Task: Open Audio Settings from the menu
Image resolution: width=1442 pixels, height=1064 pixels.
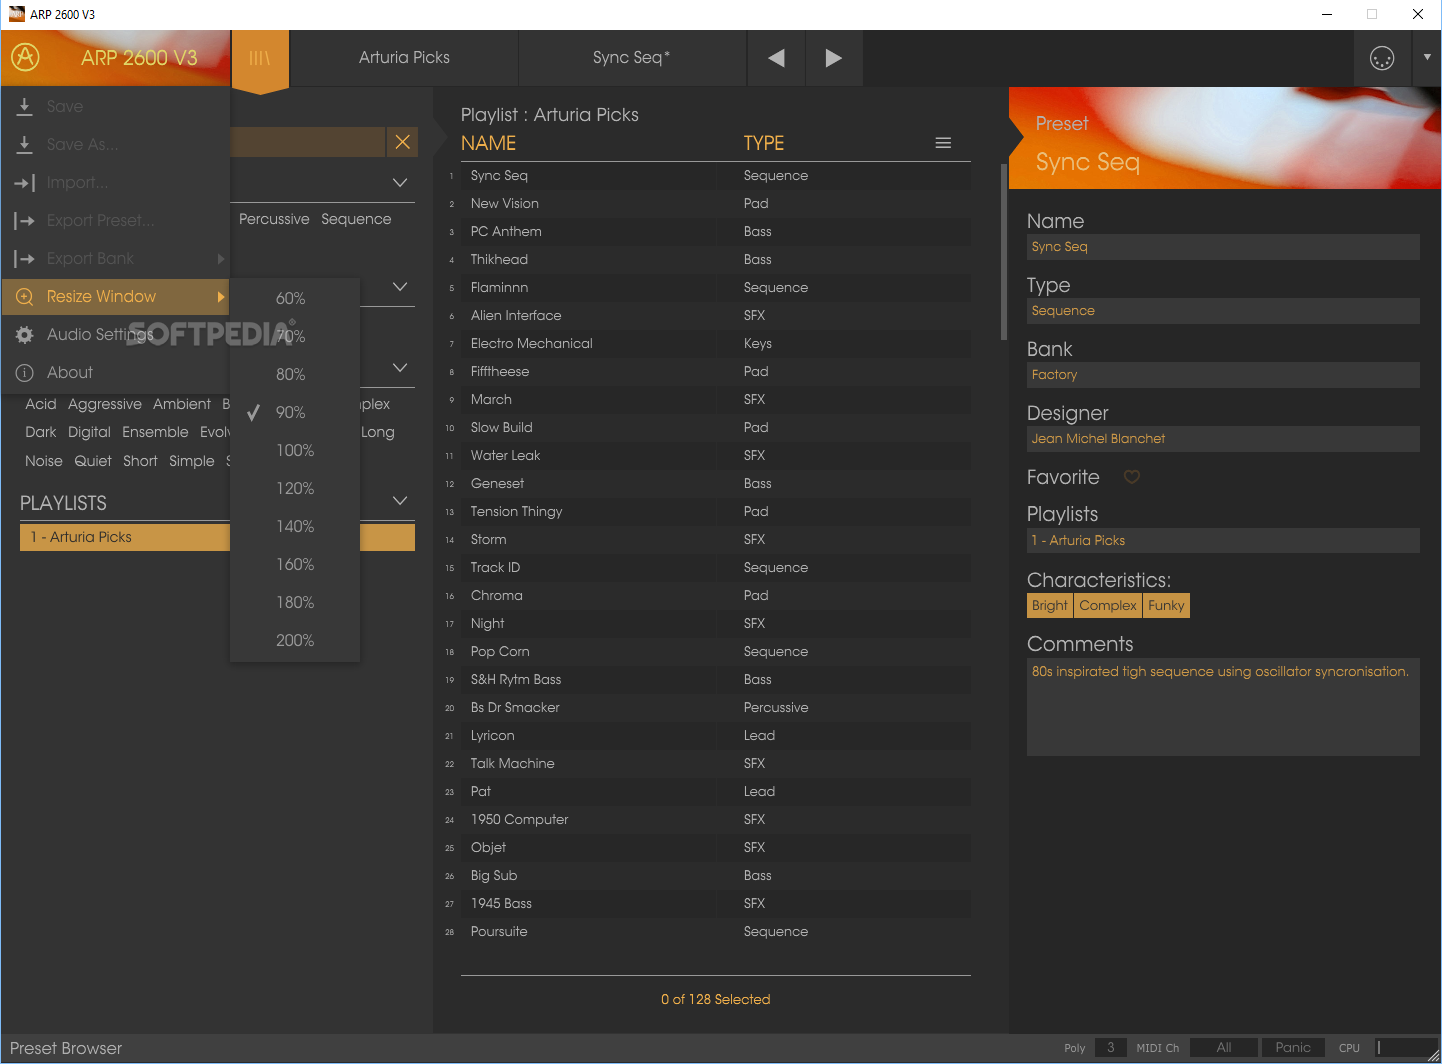Action: click(x=115, y=334)
